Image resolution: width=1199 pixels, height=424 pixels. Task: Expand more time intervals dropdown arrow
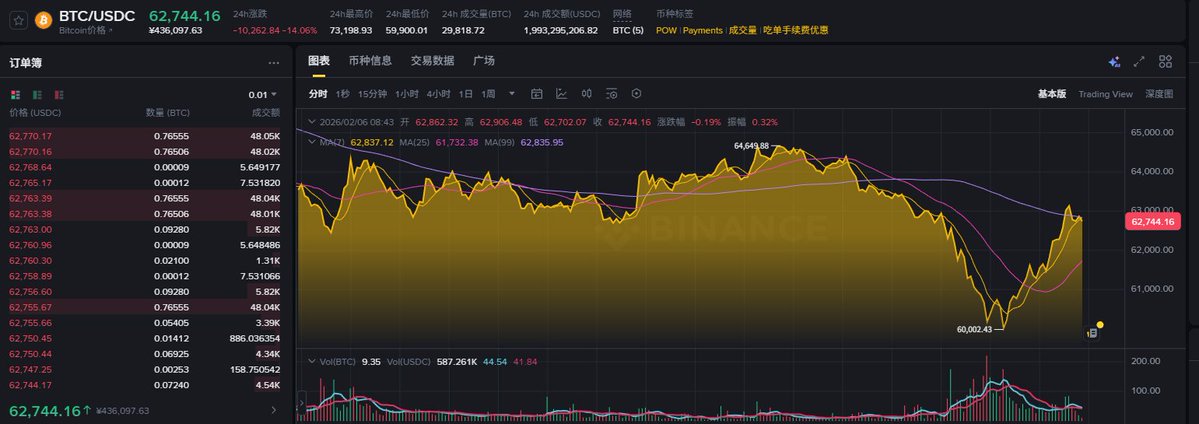point(512,94)
